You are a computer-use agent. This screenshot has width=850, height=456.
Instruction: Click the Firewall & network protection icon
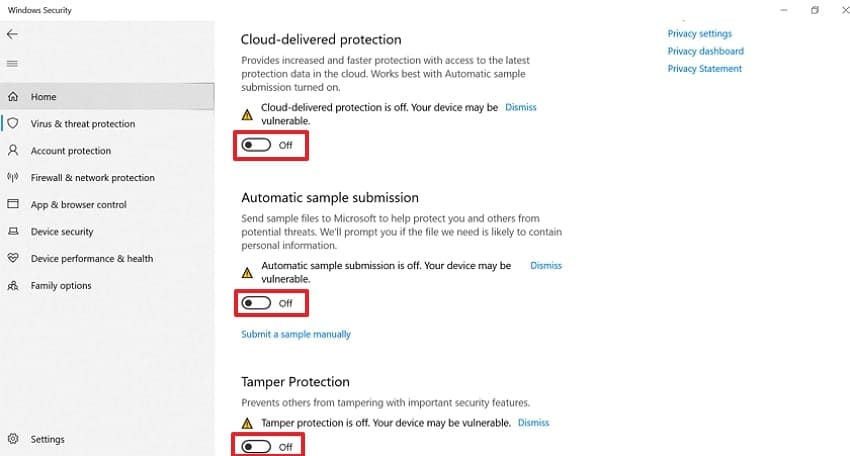(x=13, y=178)
